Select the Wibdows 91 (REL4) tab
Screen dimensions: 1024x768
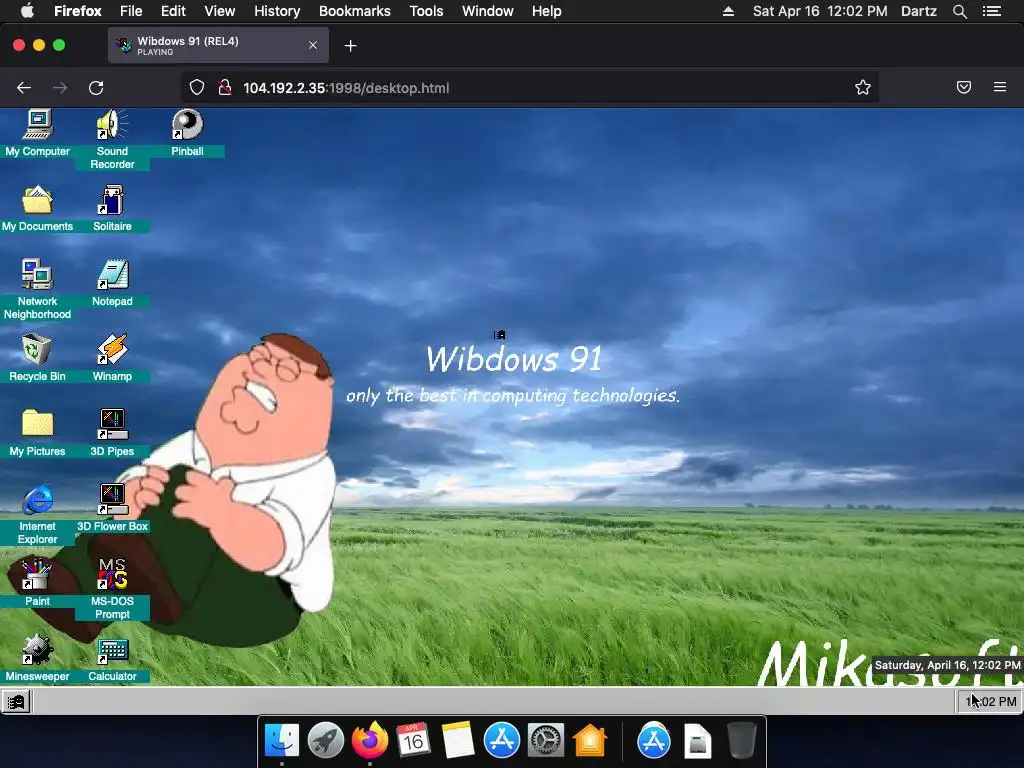click(x=218, y=45)
